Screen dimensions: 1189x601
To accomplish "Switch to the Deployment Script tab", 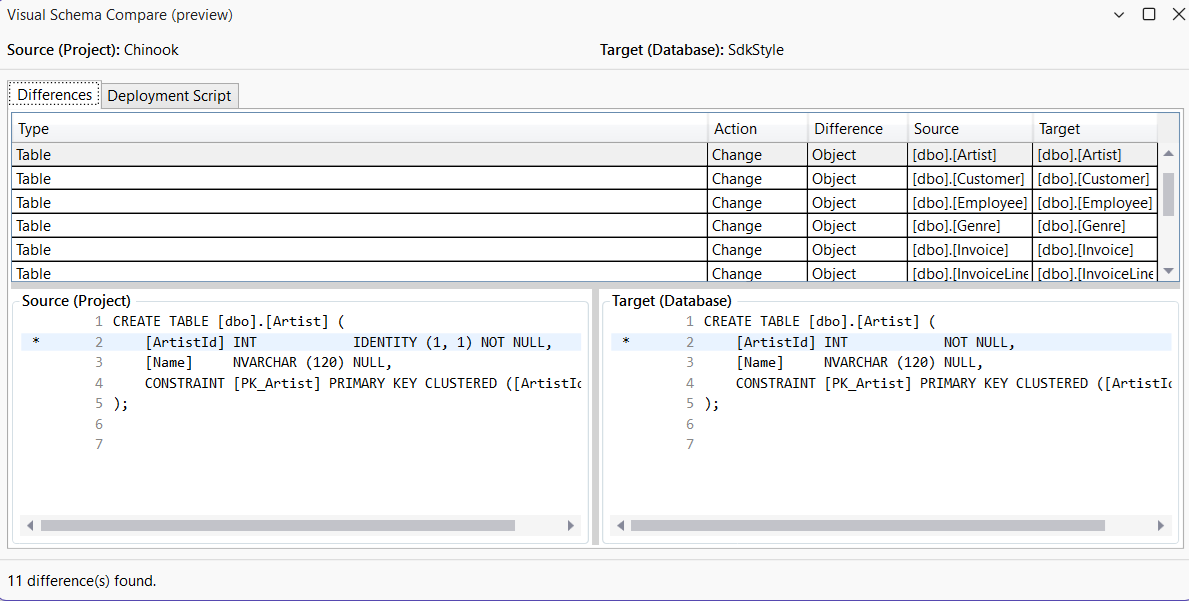I will click(x=169, y=95).
